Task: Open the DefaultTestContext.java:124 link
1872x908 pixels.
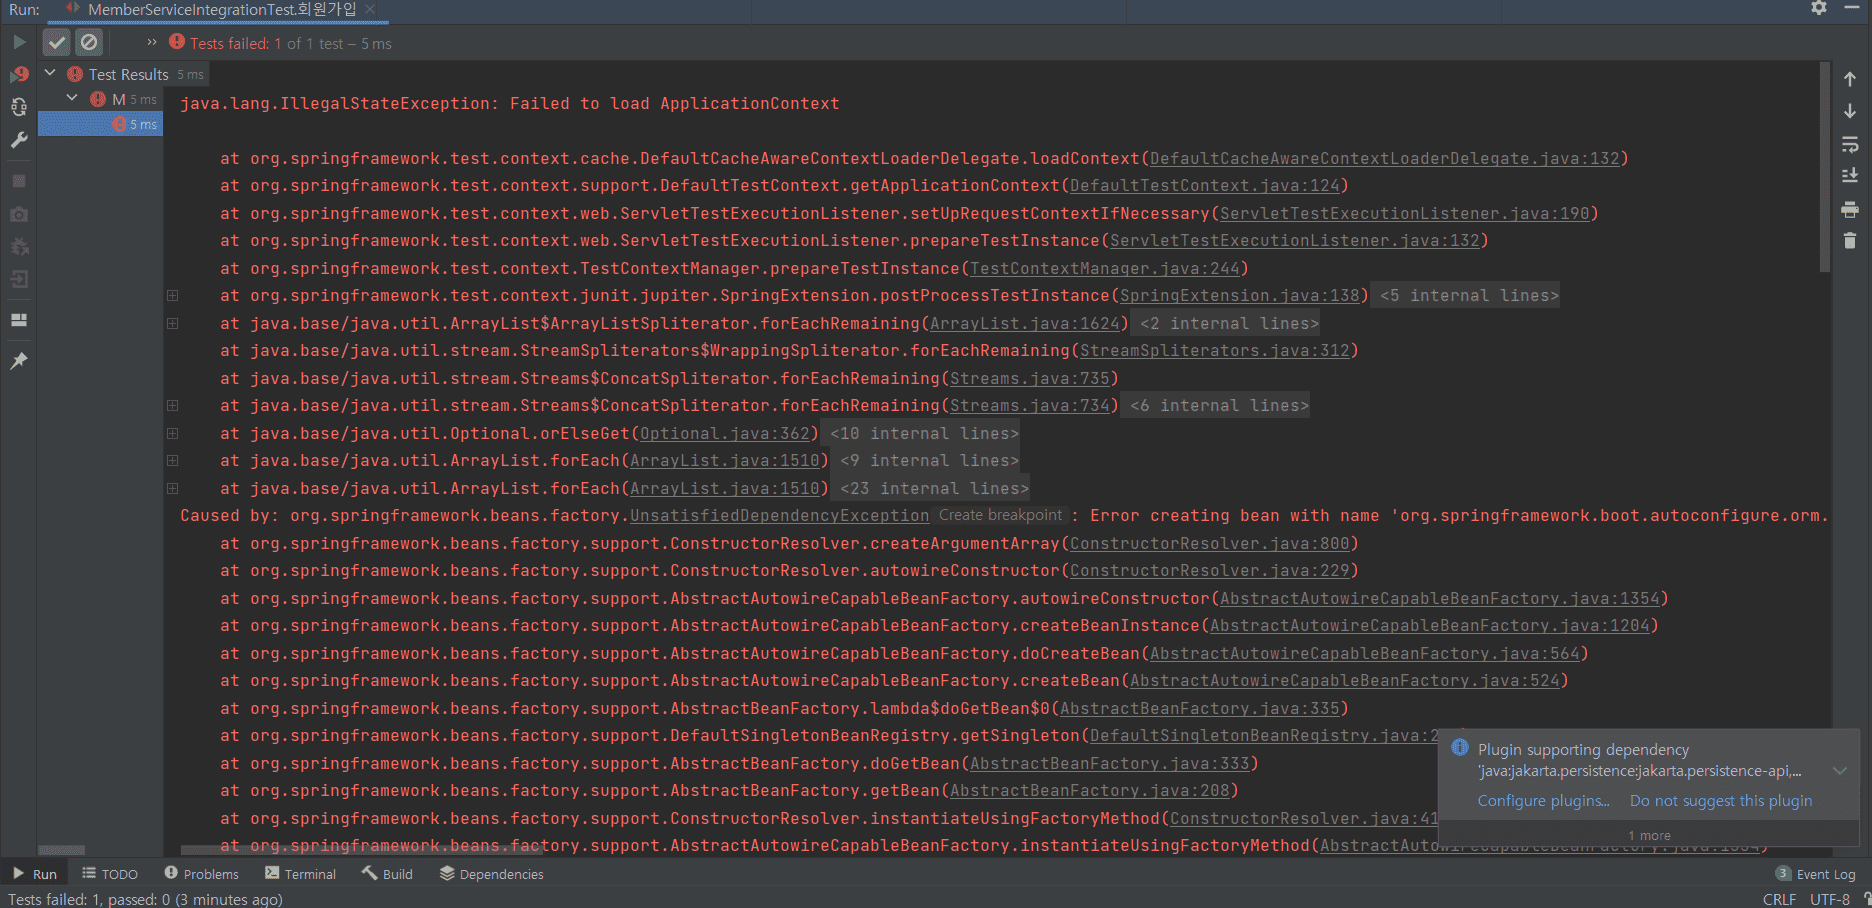Action: click(1205, 186)
